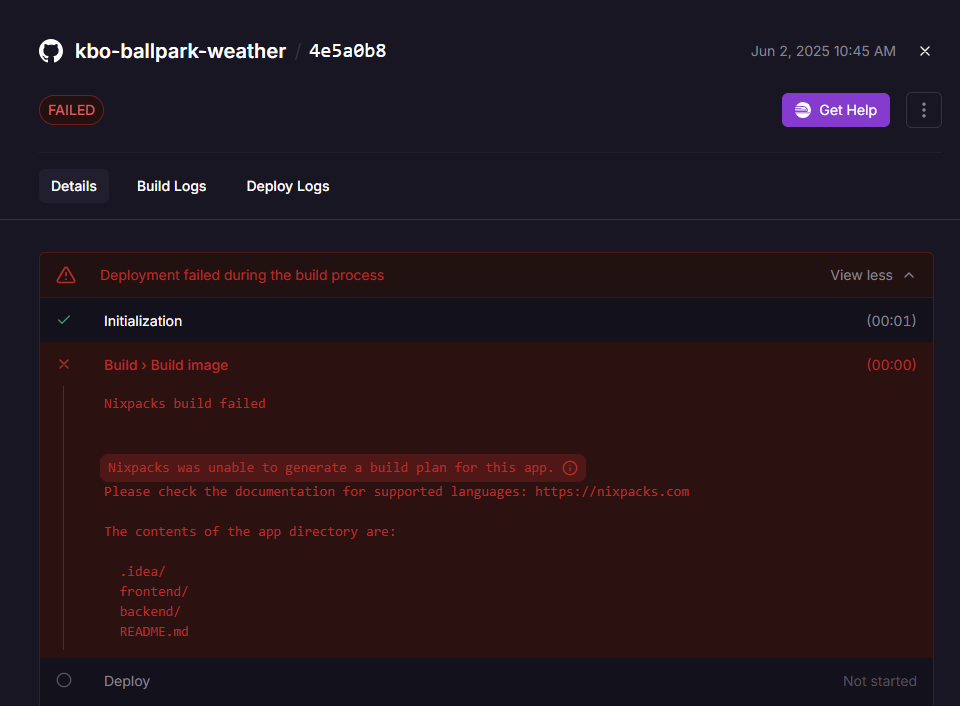Screen dimensions: 960x706
Task: Click the Get Help button
Action: point(835,110)
